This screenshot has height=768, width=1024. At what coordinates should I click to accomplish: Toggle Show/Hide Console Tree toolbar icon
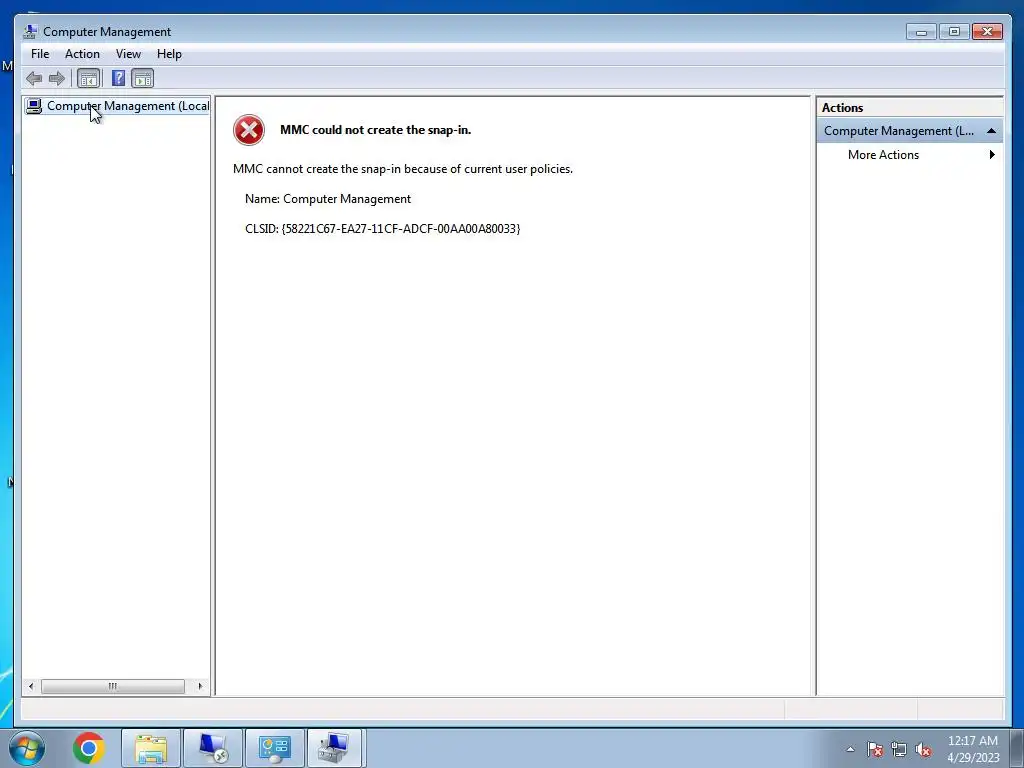[x=89, y=79]
